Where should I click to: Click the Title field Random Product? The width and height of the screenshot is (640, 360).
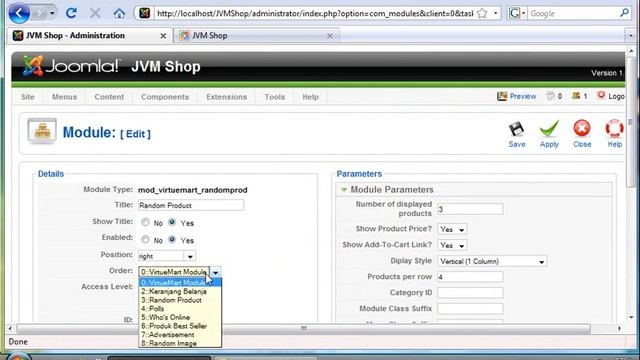coord(191,205)
